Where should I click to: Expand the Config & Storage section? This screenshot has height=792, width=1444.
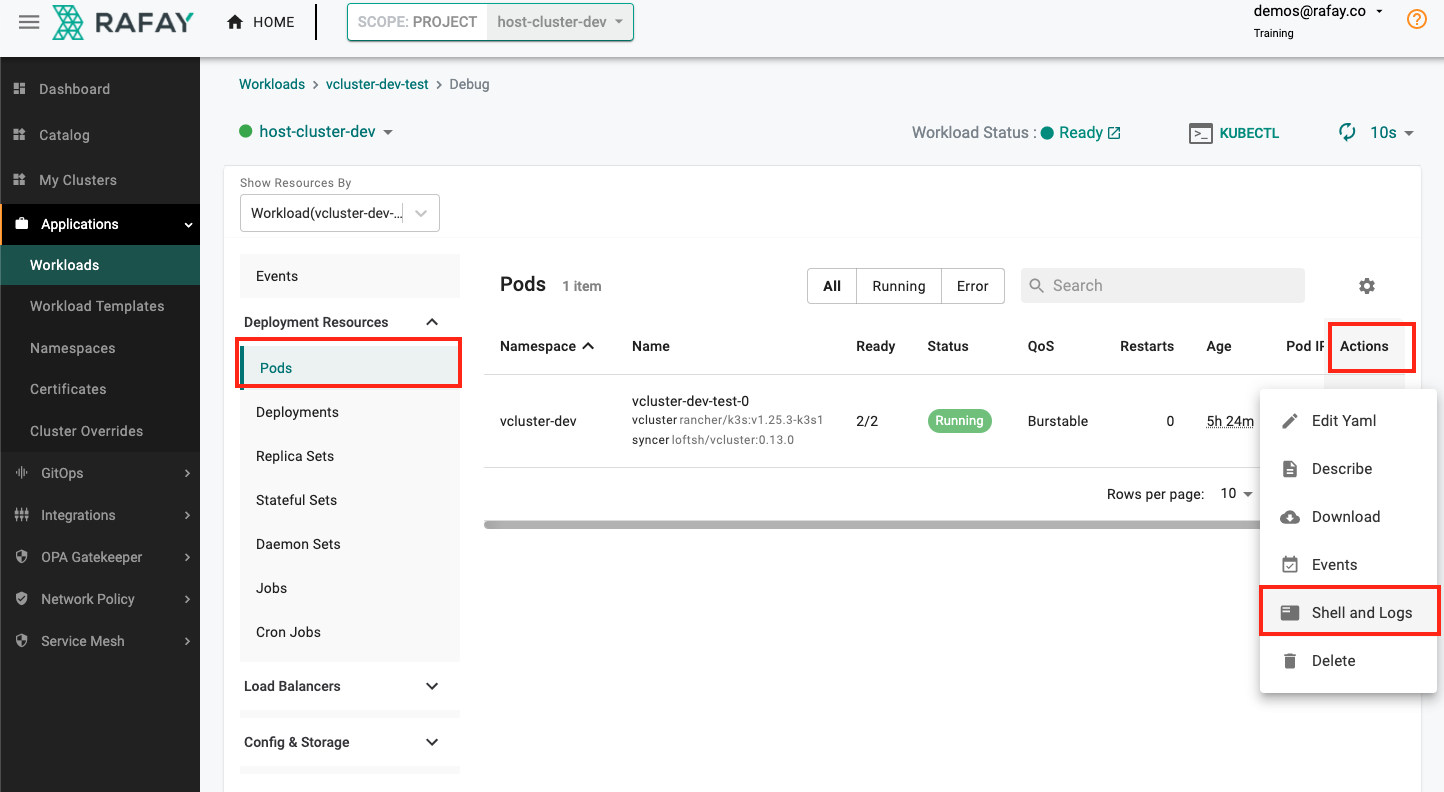pyautogui.click(x=432, y=742)
